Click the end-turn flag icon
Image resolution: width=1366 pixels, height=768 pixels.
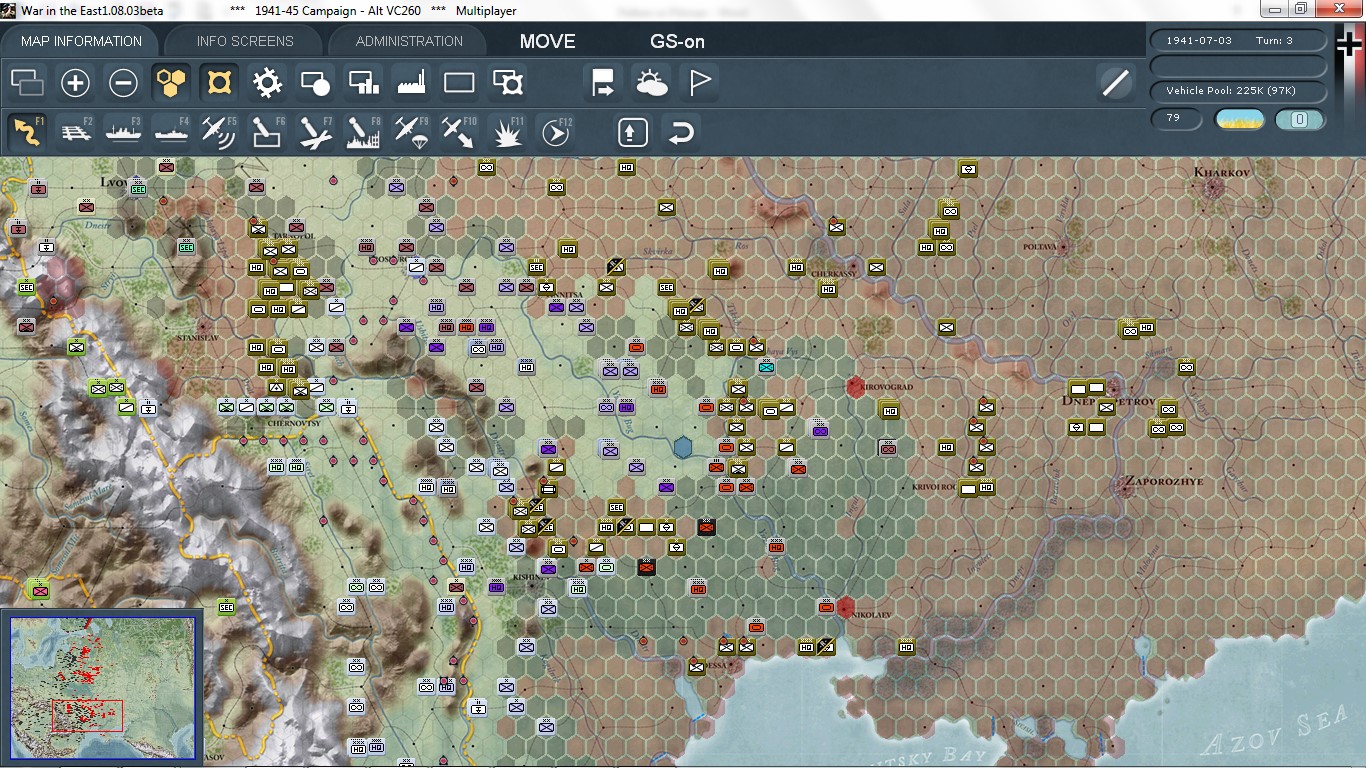point(699,82)
